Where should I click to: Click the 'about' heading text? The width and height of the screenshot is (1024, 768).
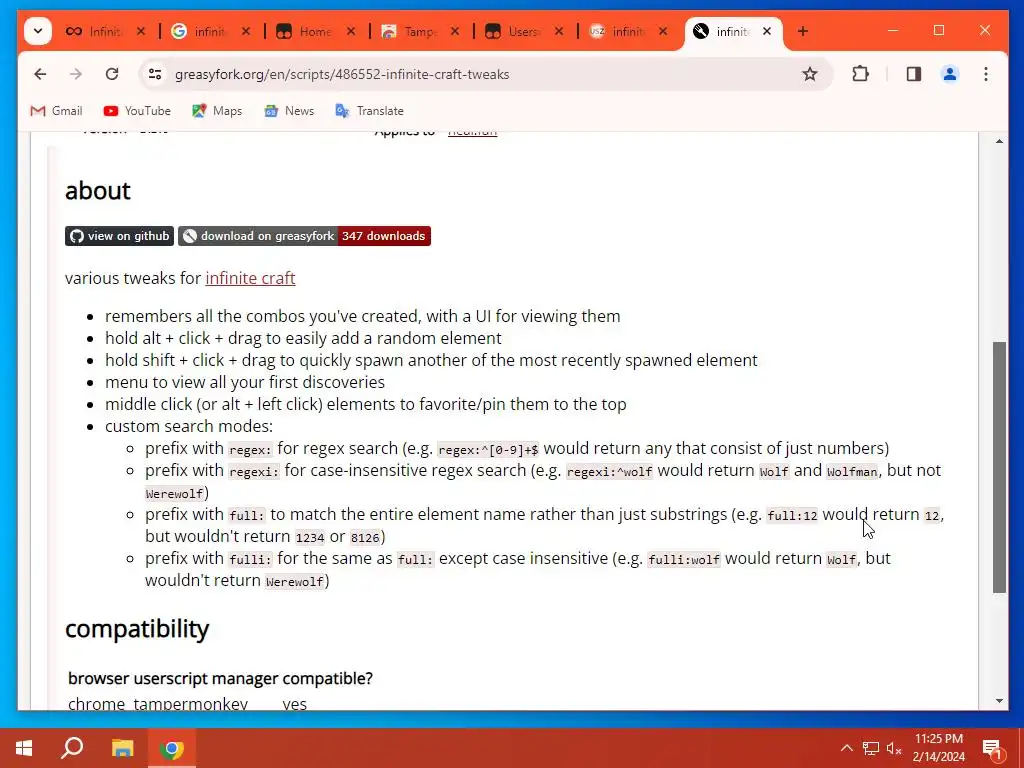coord(98,191)
